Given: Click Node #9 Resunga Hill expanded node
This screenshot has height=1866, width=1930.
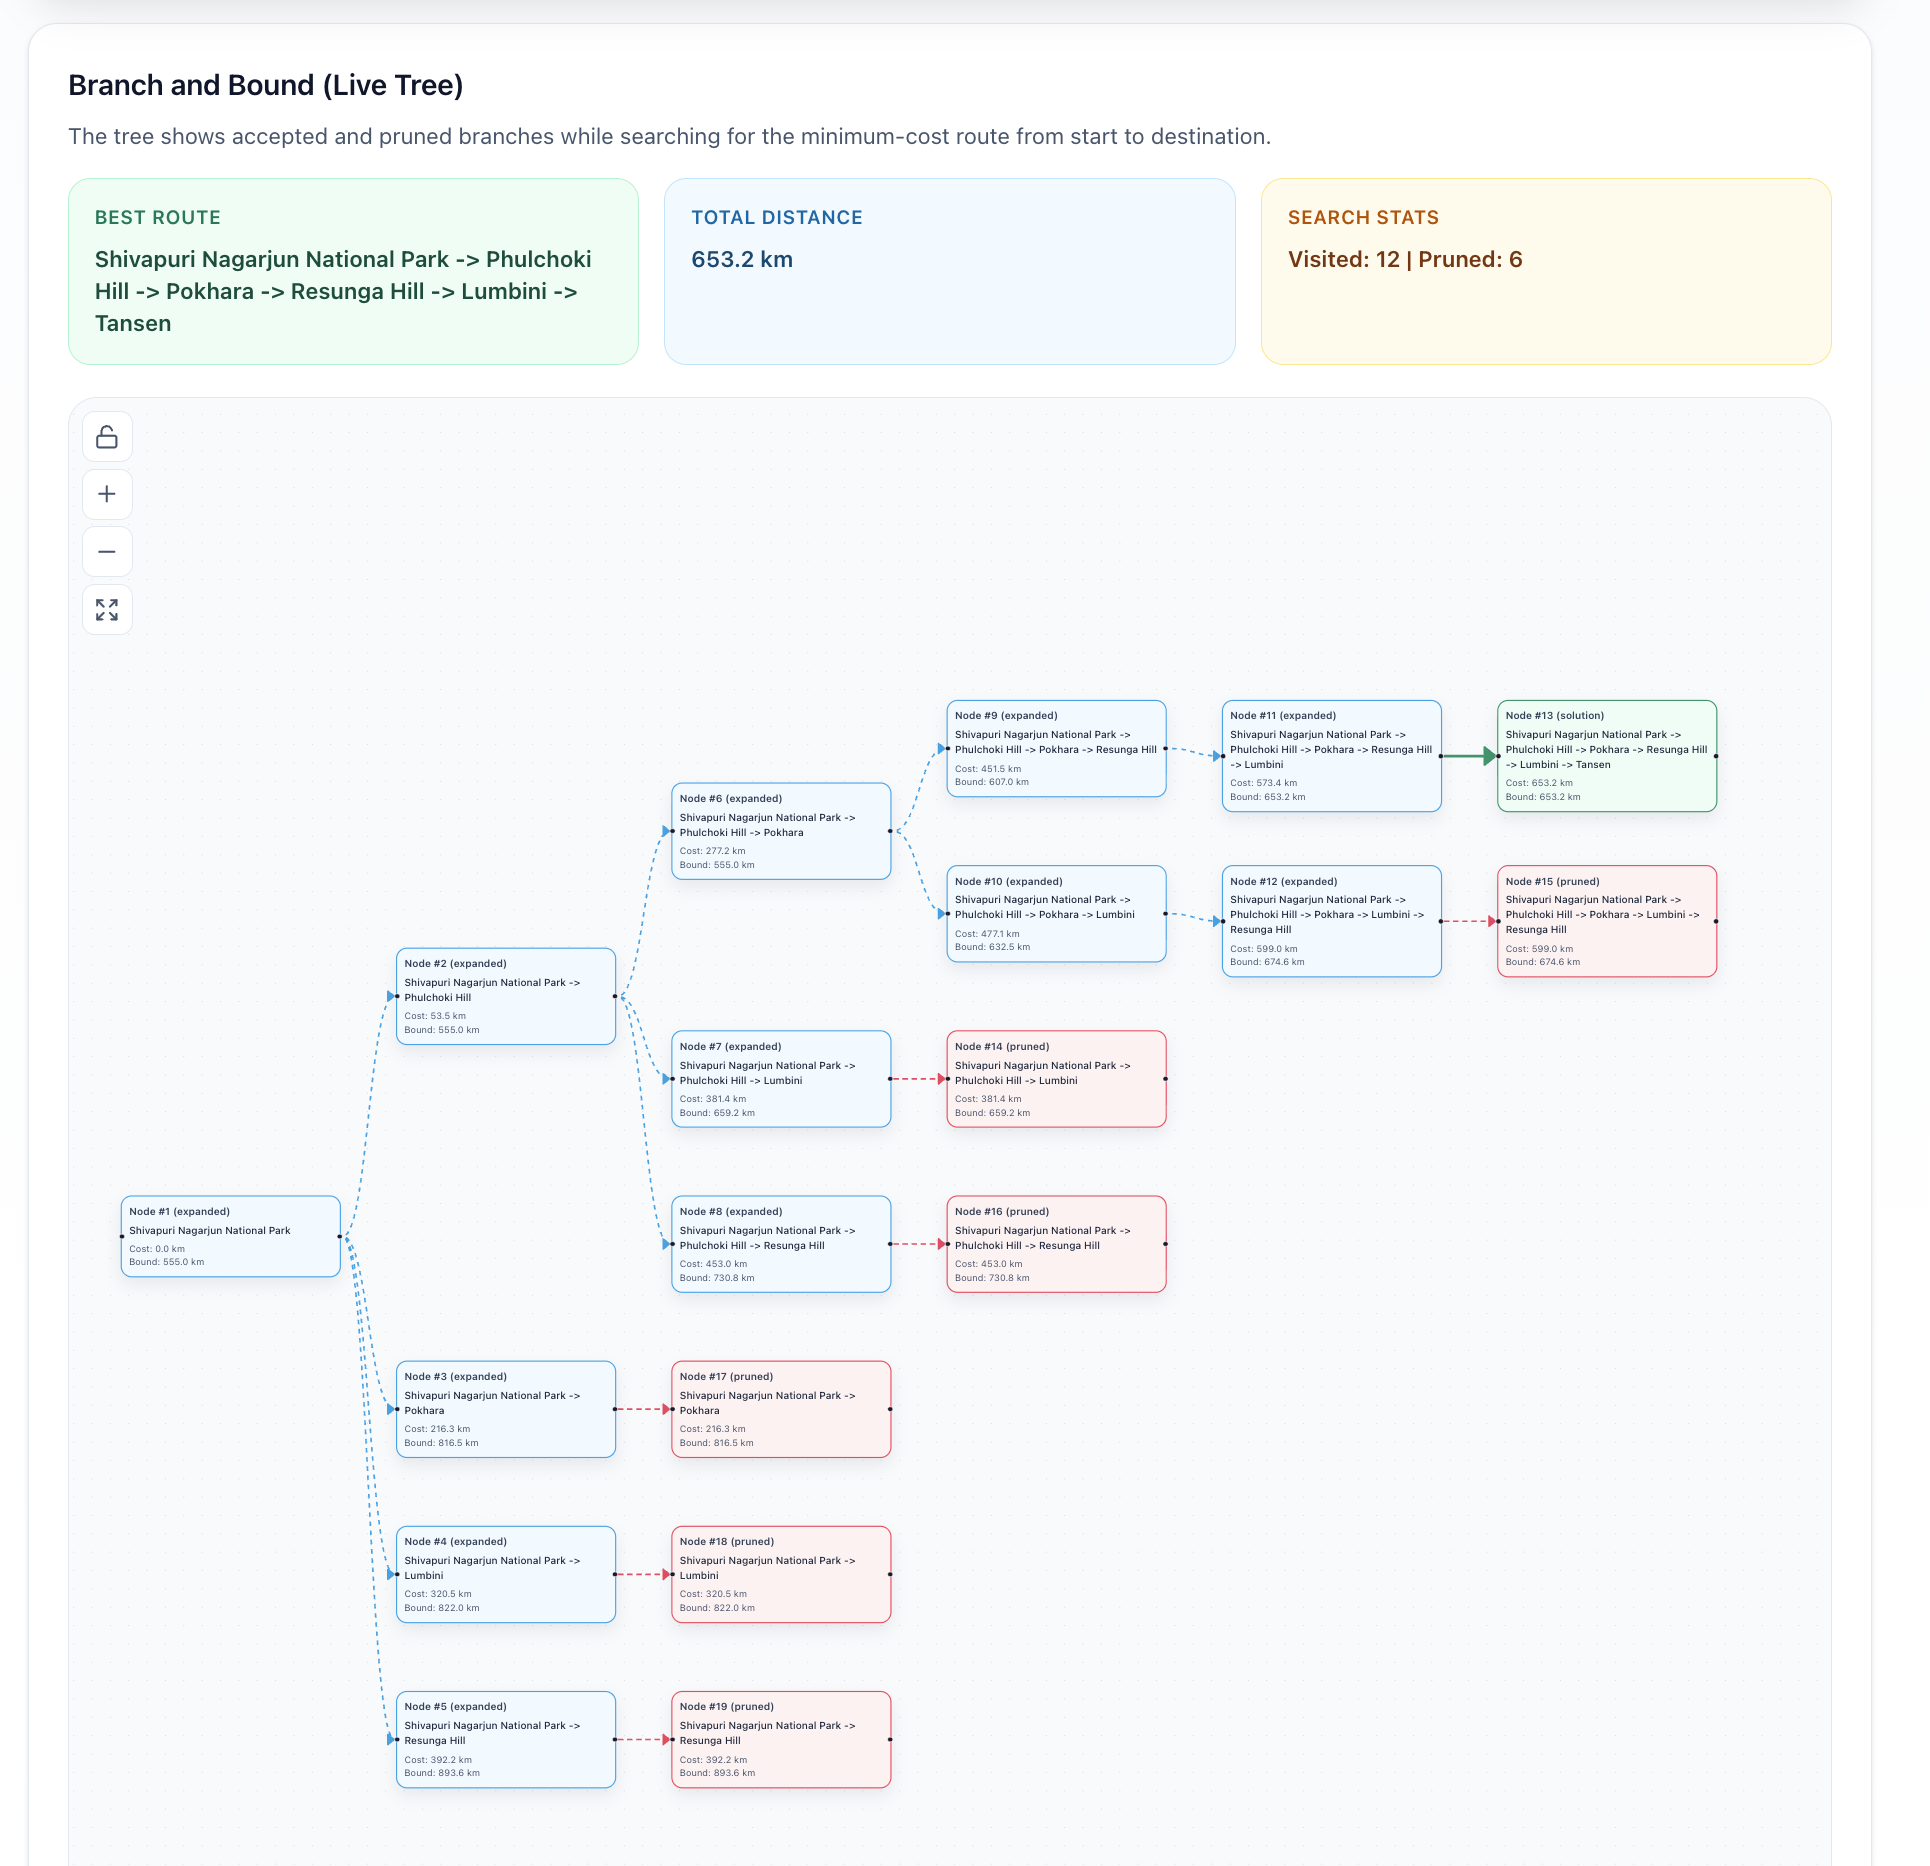Looking at the screenshot, I should click(1056, 748).
